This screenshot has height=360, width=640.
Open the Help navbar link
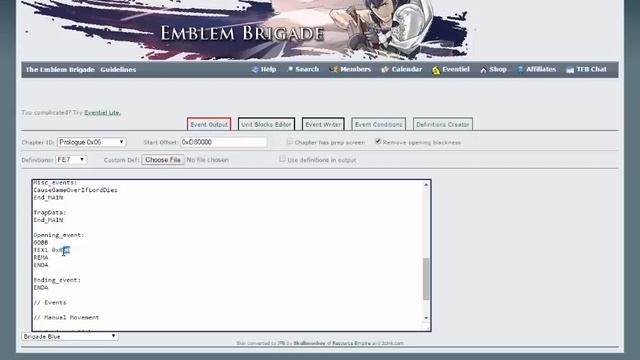coord(268,69)
